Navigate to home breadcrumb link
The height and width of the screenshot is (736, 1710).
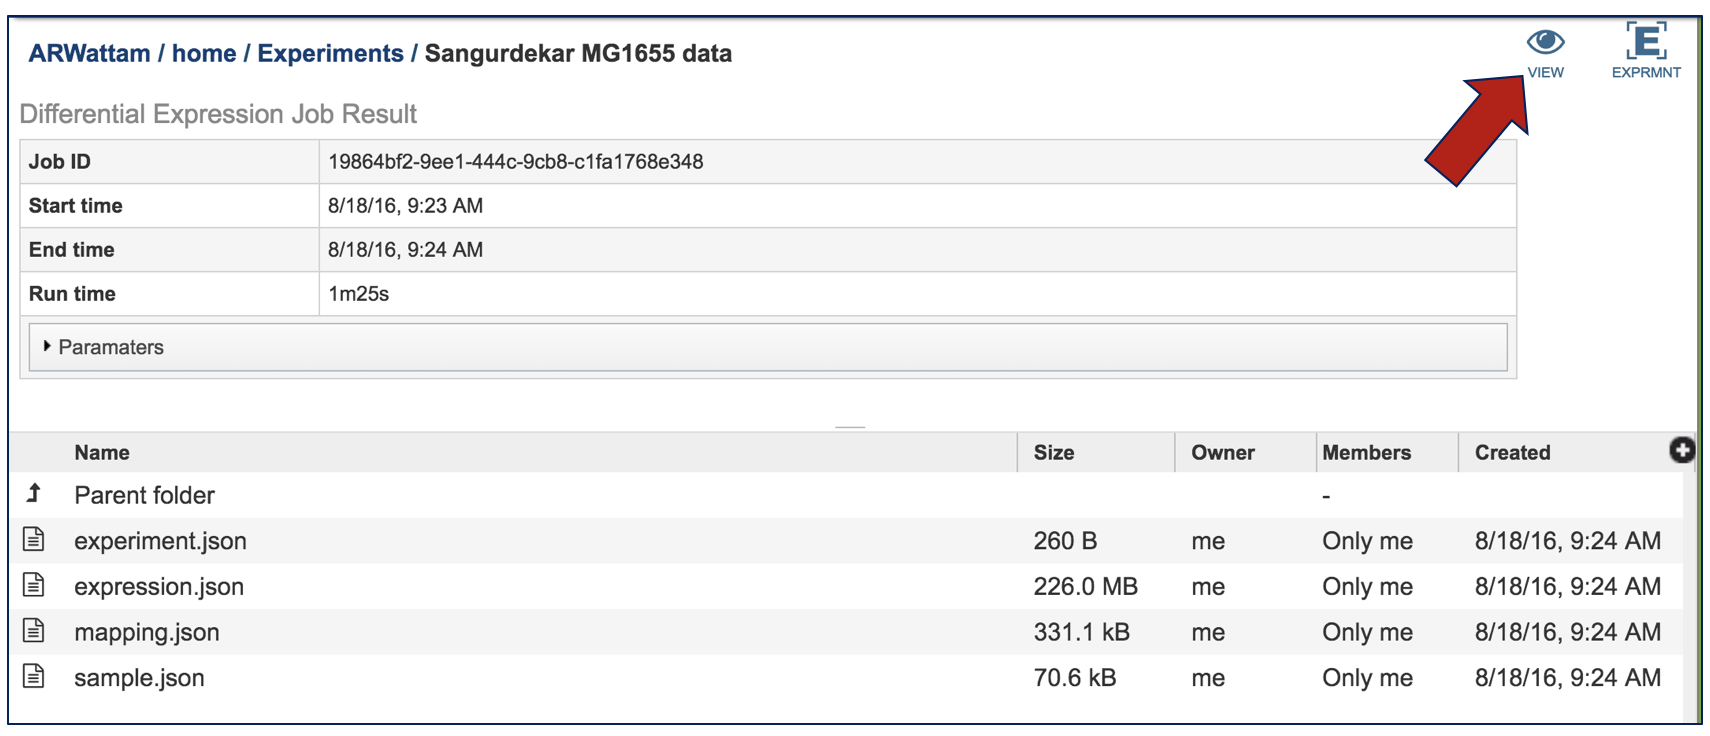204,54
